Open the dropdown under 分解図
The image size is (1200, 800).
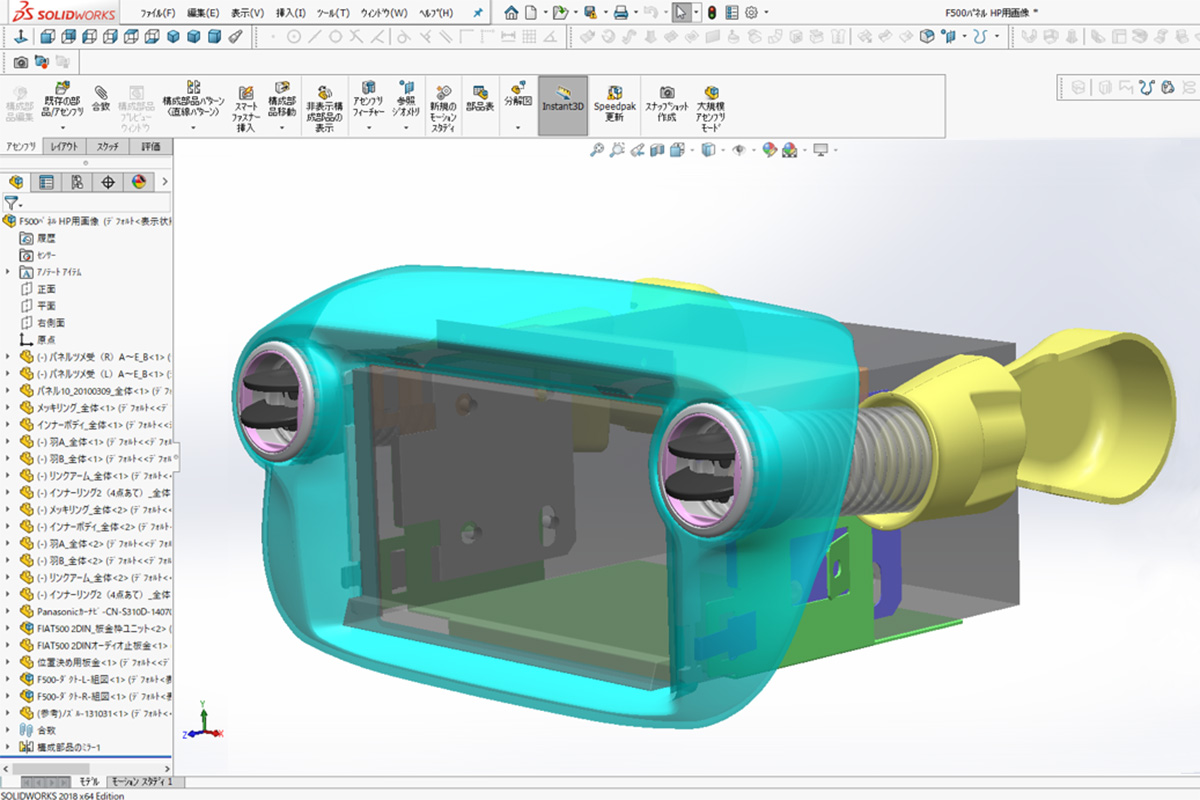pos(517,128)
